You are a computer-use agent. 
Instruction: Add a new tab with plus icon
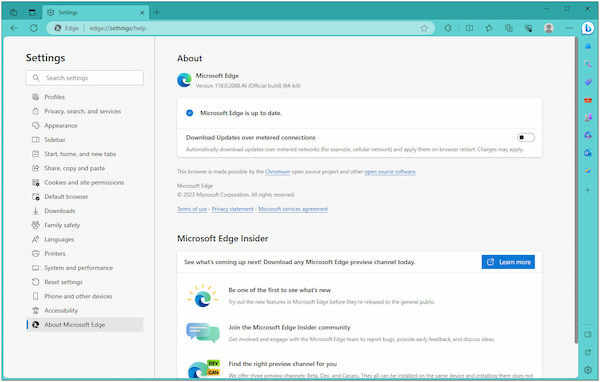(157, 12)
